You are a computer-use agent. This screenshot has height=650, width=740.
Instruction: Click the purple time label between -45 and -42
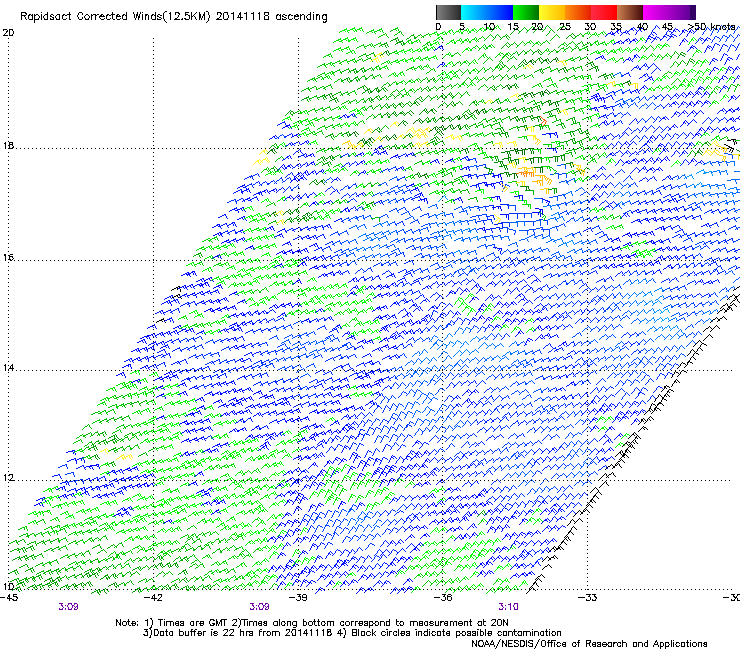pyautogui.click(x=68, y=607)
